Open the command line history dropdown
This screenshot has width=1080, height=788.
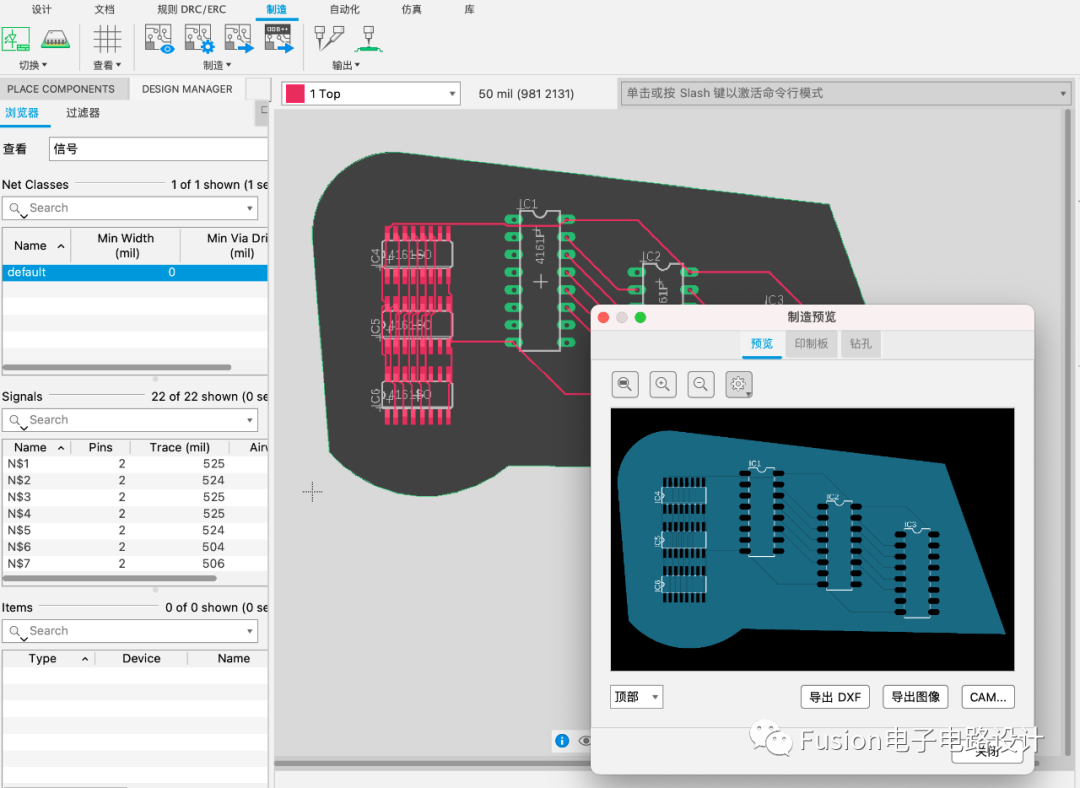point(1063,94)
